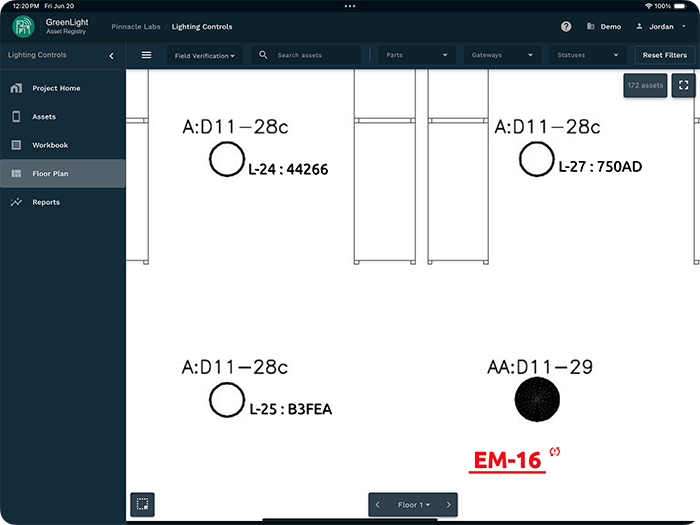Open the Pinnacle Labs breadcrumb
The height and width of the screenshot is (525, 700).
(x=136, y=27)
